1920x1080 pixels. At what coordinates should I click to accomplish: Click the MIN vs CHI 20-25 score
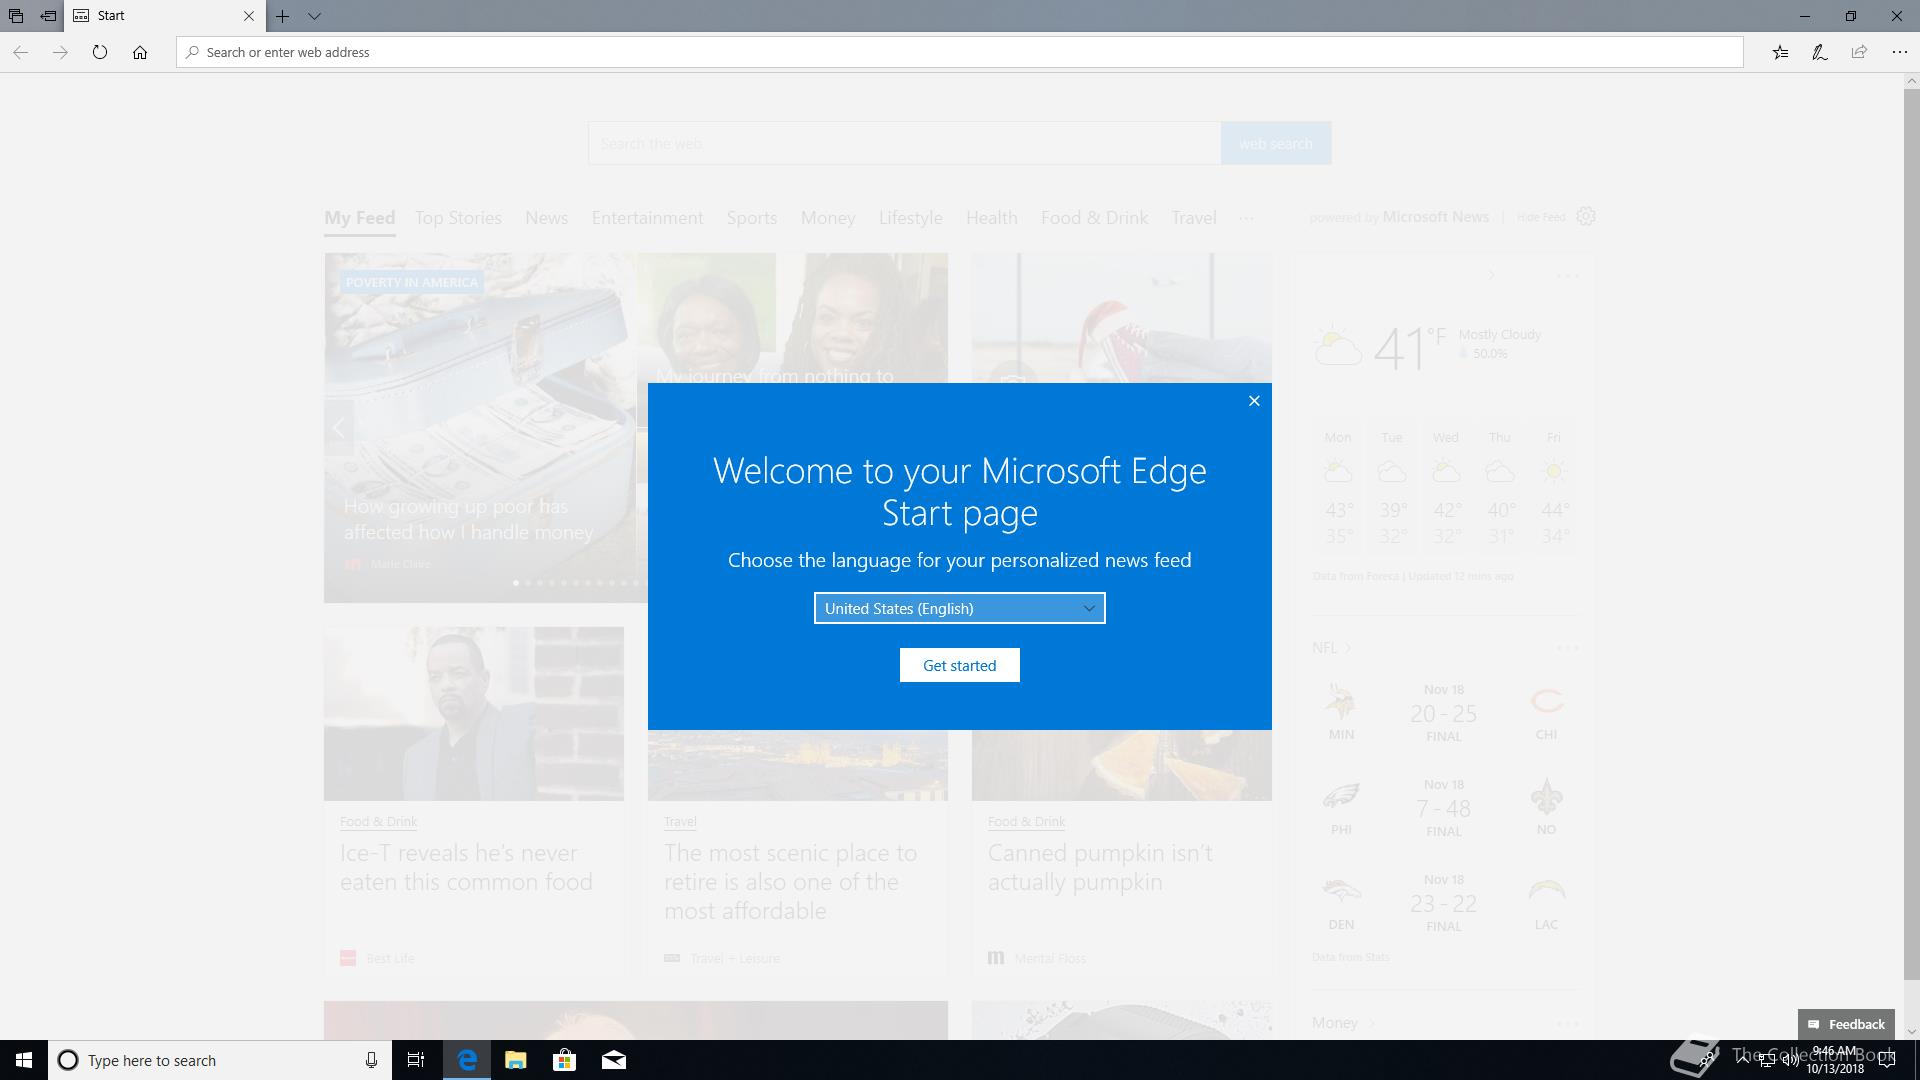[x=1443, y=713]
